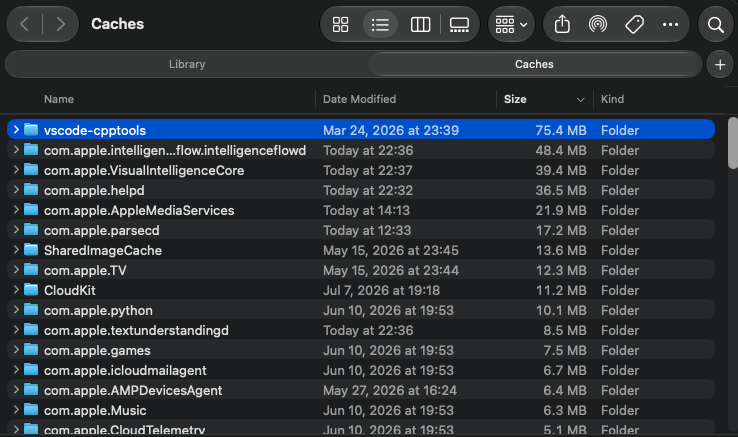The image size is (738, 437).
Task: Click the vertical scrollbar thumb
Action: (x=732, y=143)
